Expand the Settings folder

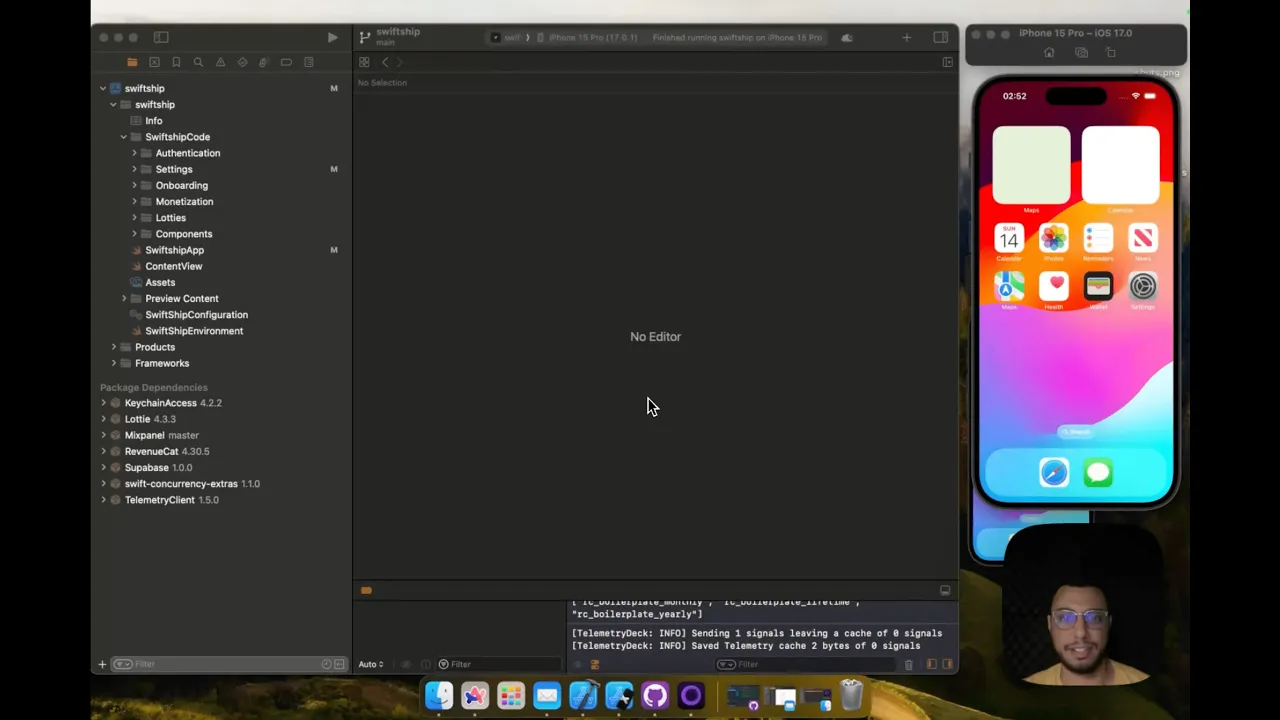pos(134,169)
